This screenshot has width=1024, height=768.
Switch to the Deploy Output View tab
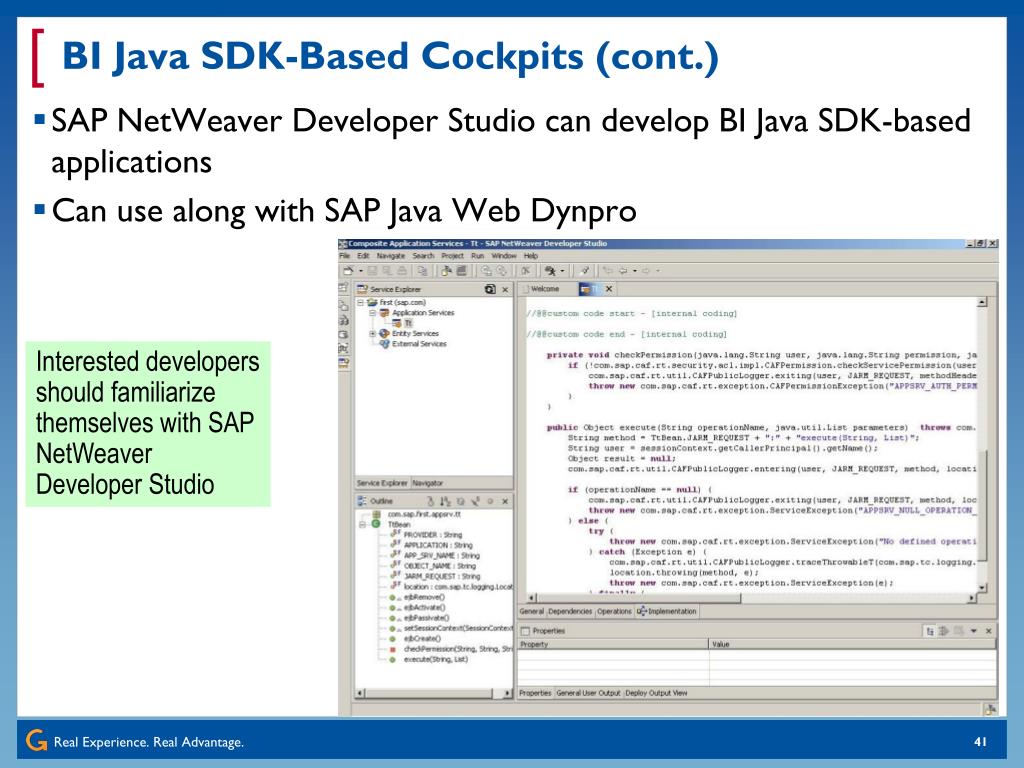pos(656,693)
